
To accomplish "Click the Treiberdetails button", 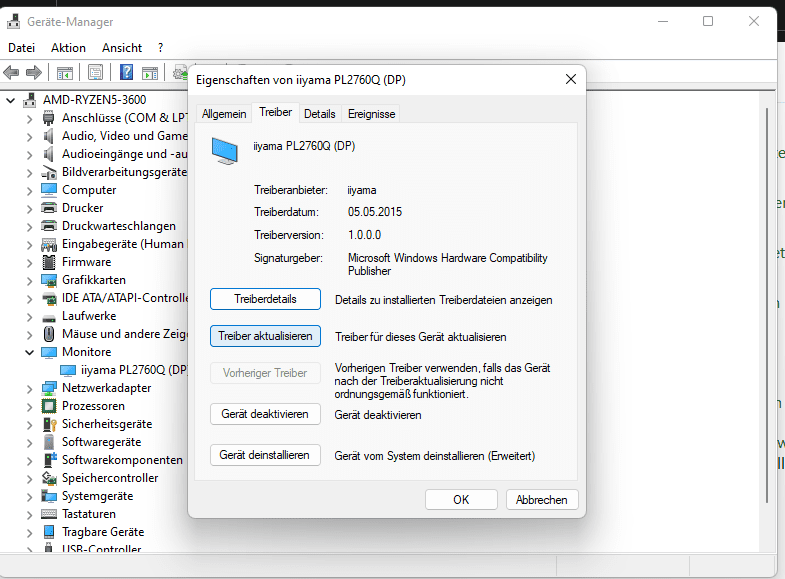I will point(265,299).
